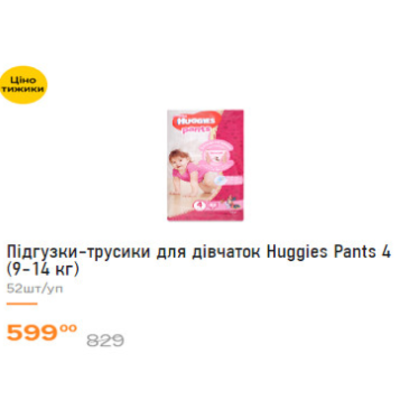The width and height of the screenshot is (400, 400).
Task: Open the Підгузки-трусики product title link
Action: pyautogui.click(x=199, y=261)
